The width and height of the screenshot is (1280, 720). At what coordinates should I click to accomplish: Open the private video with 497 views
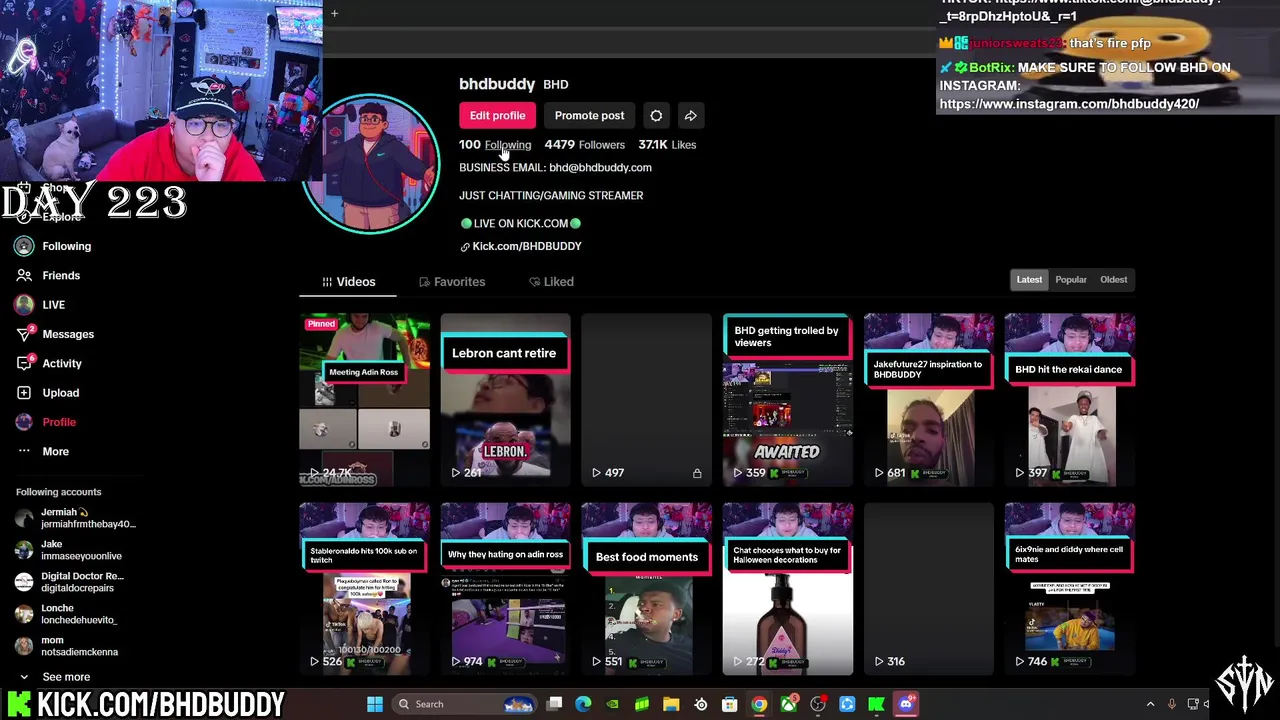tap(646, 400)
